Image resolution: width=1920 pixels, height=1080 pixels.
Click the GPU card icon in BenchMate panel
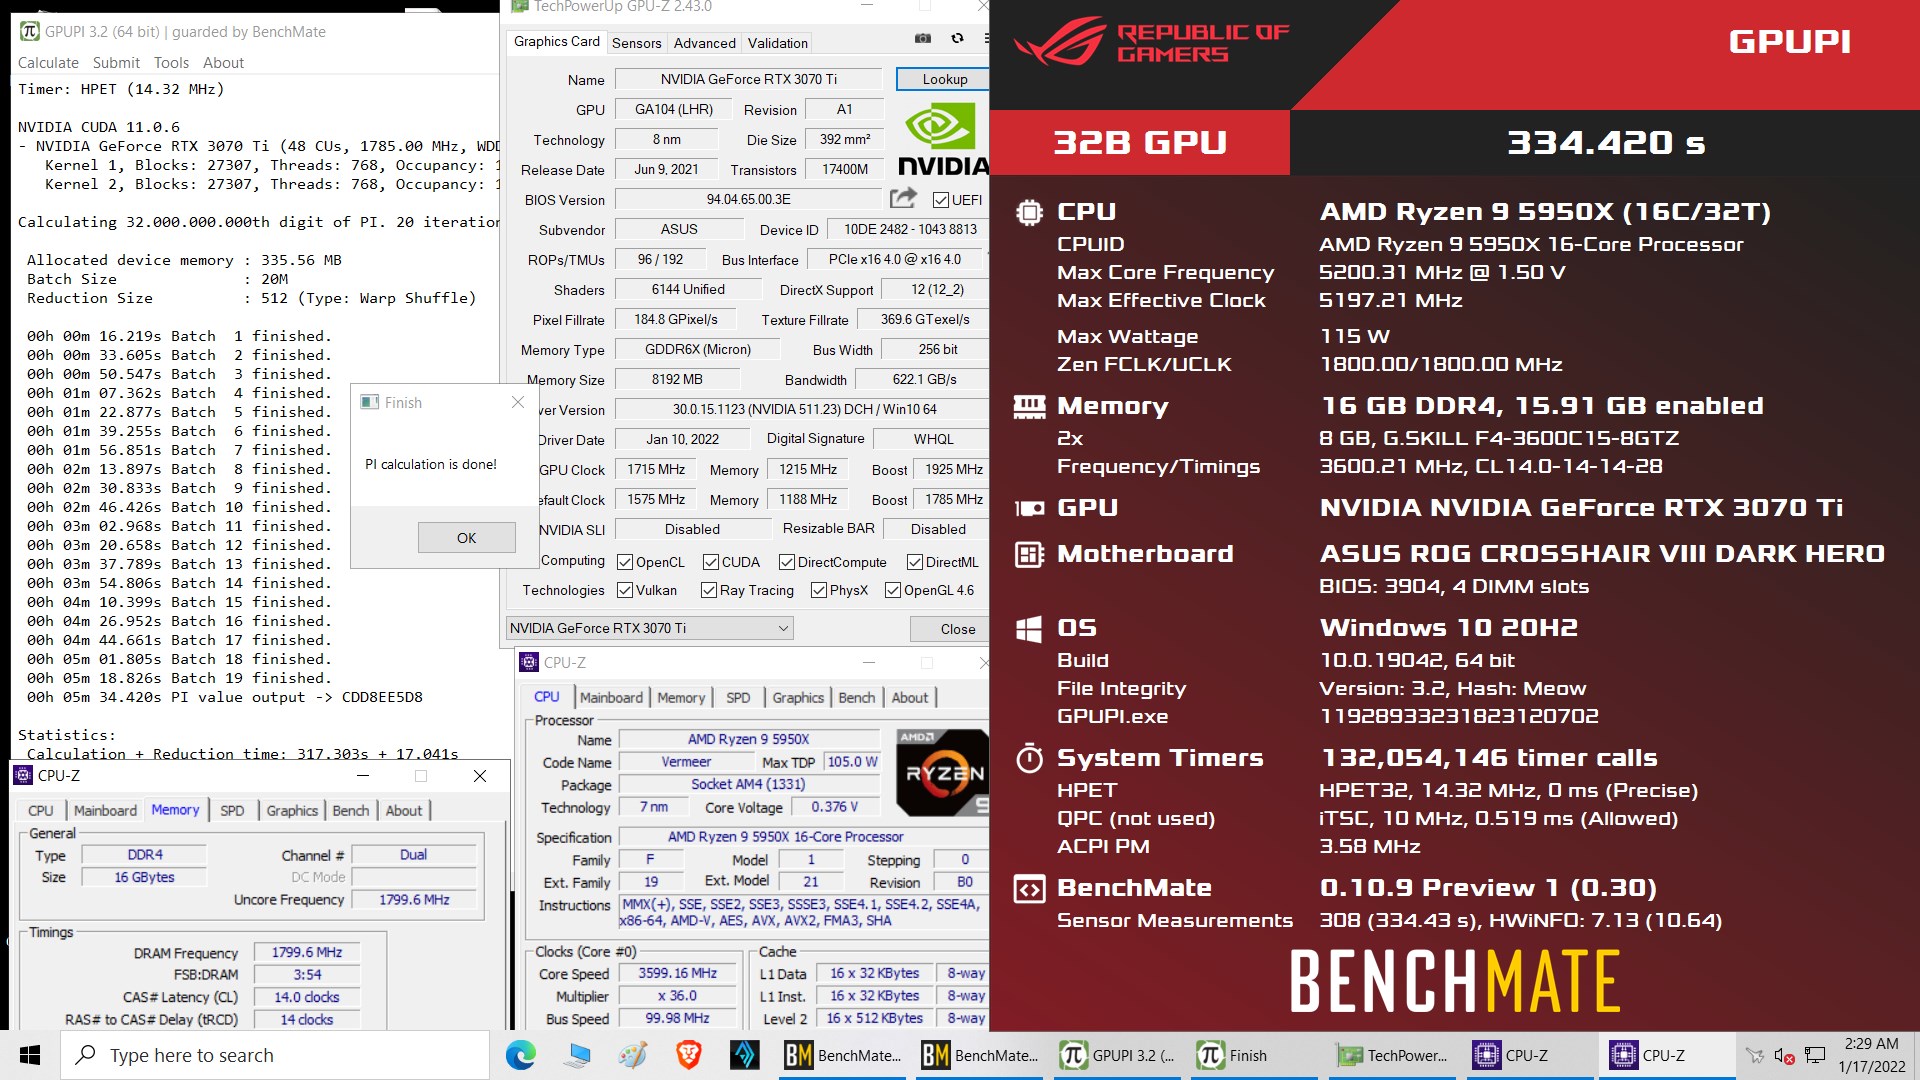(1029, 508)
